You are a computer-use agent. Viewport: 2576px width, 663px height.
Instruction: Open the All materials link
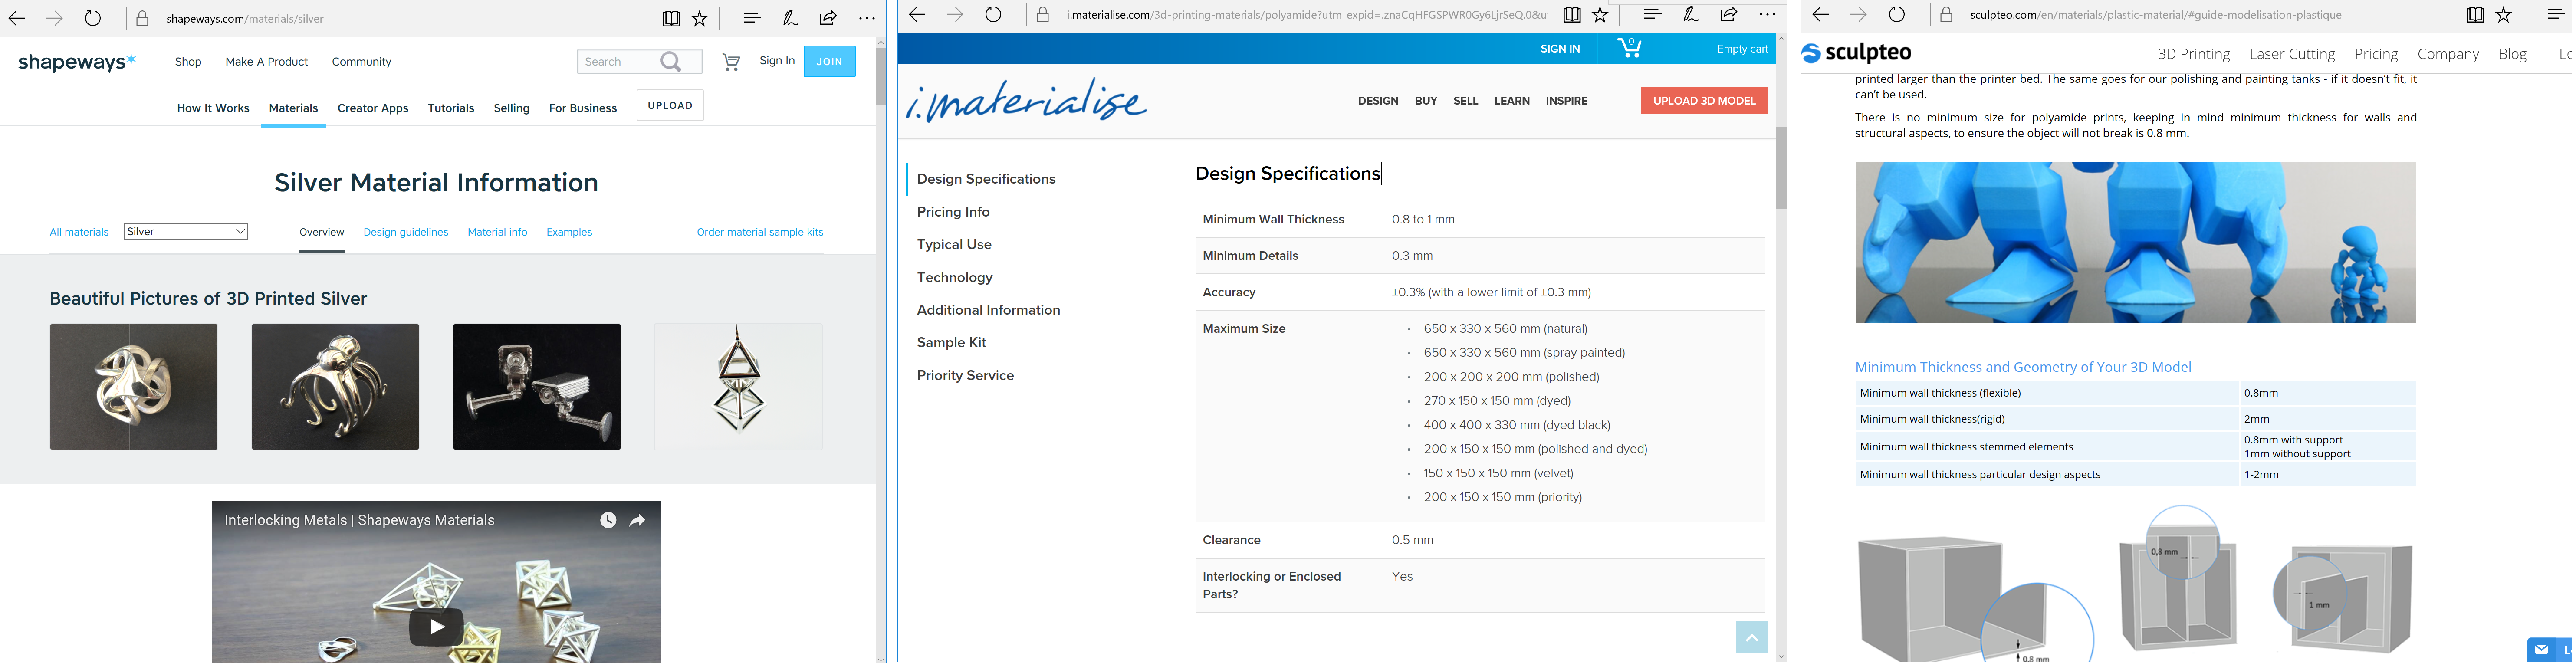pyautogui.click(x=79, y=232)
